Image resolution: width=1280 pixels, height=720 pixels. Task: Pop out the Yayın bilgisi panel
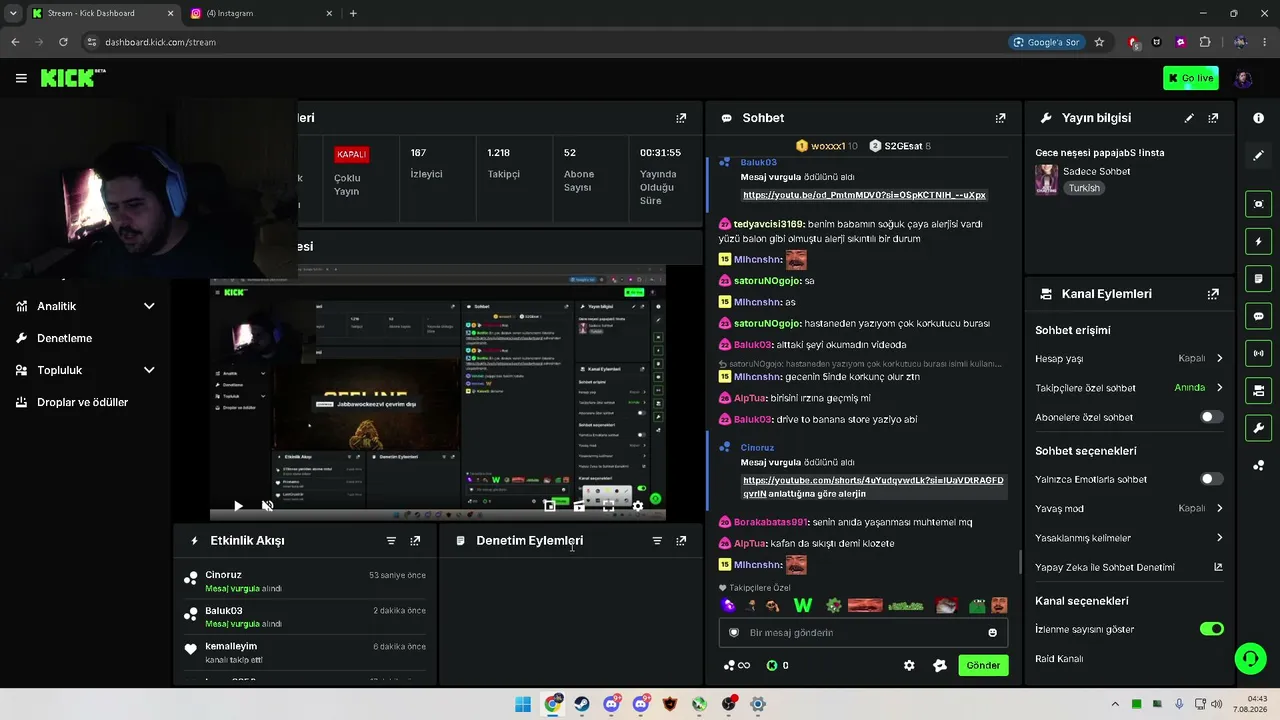pos(1213,118)
